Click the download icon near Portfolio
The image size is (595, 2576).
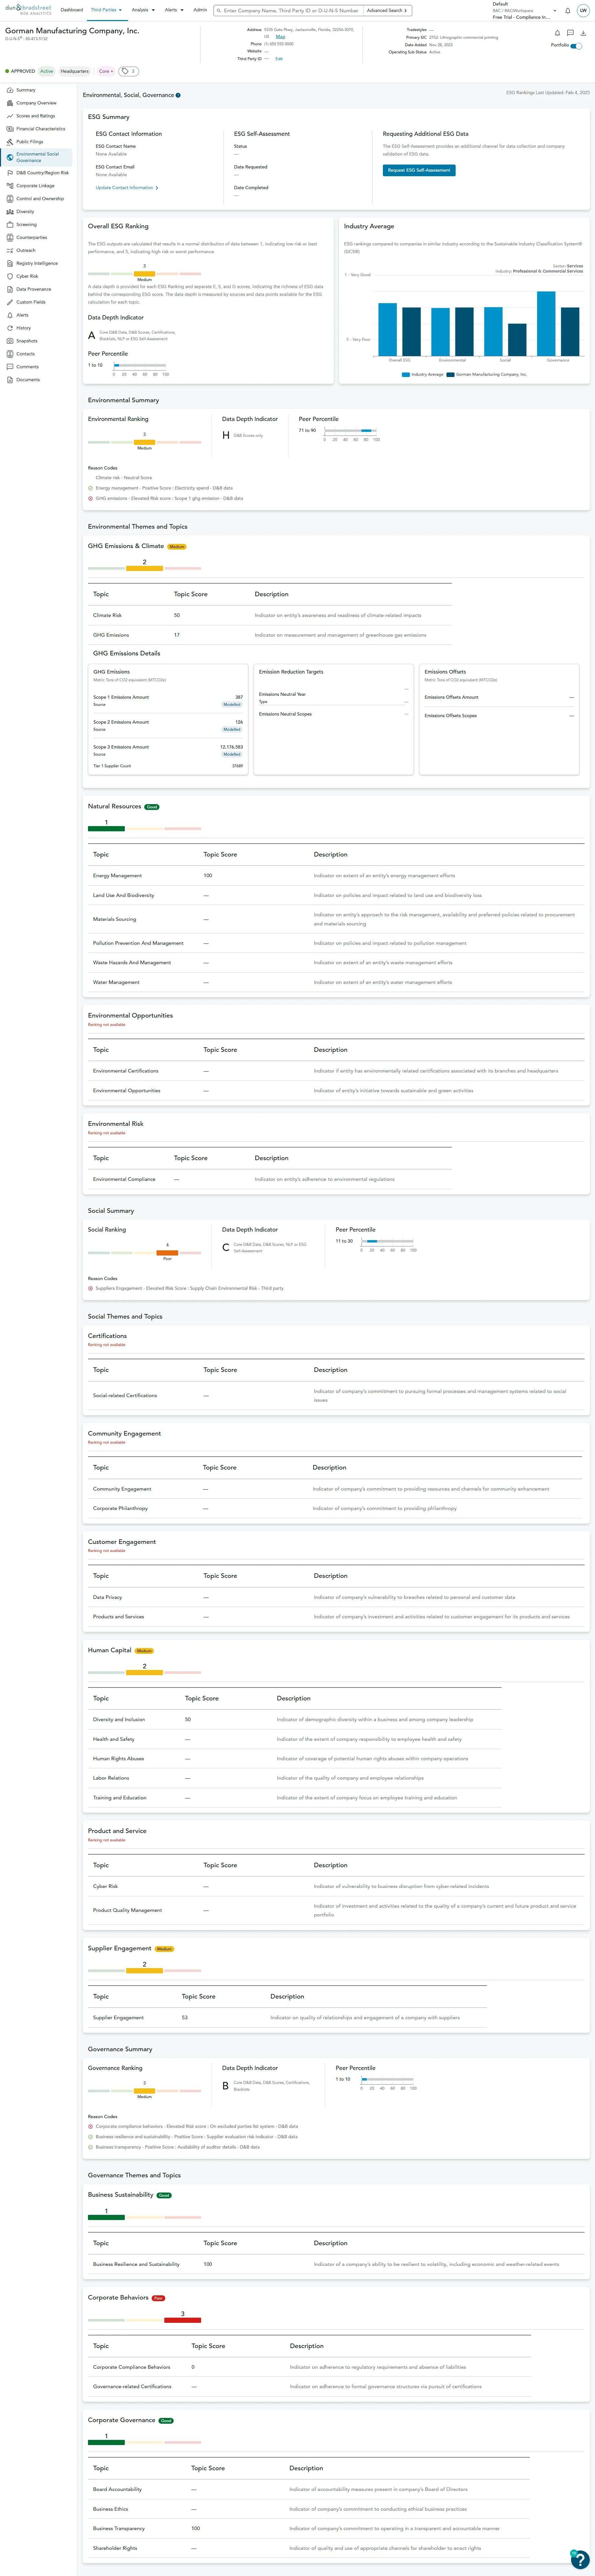(583, 33)
